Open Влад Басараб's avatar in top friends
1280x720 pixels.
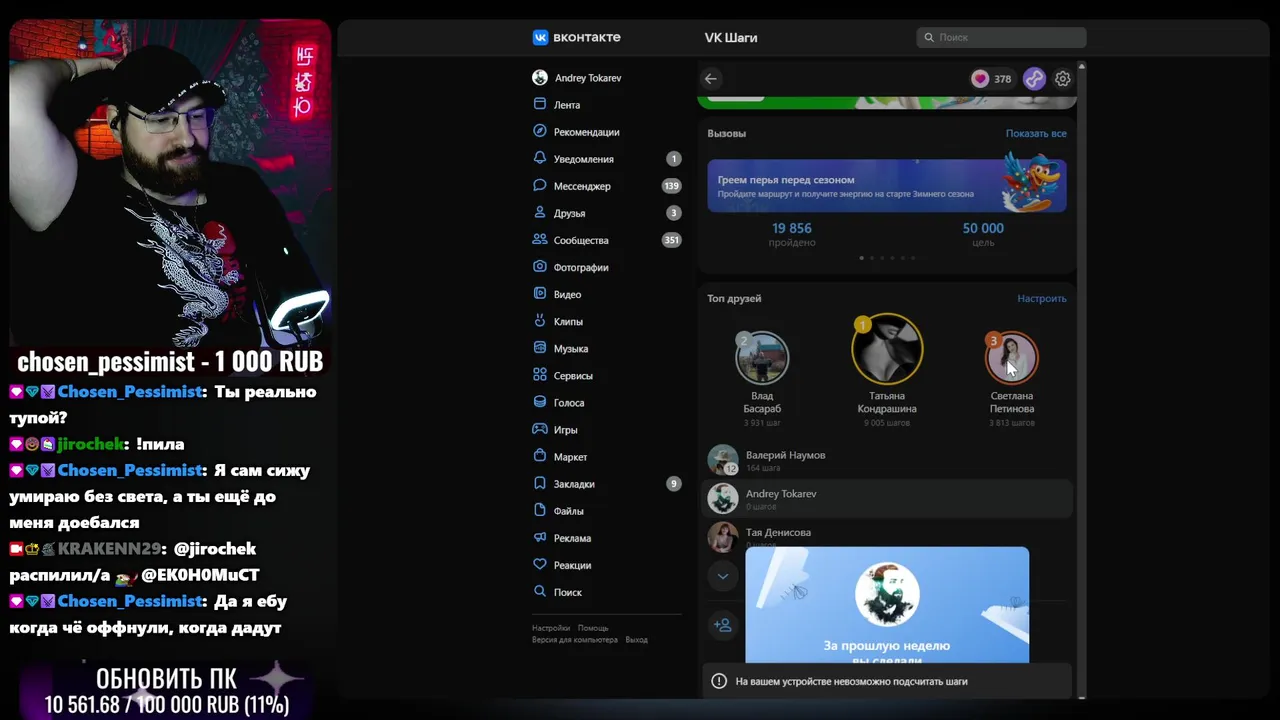(762, 358)
